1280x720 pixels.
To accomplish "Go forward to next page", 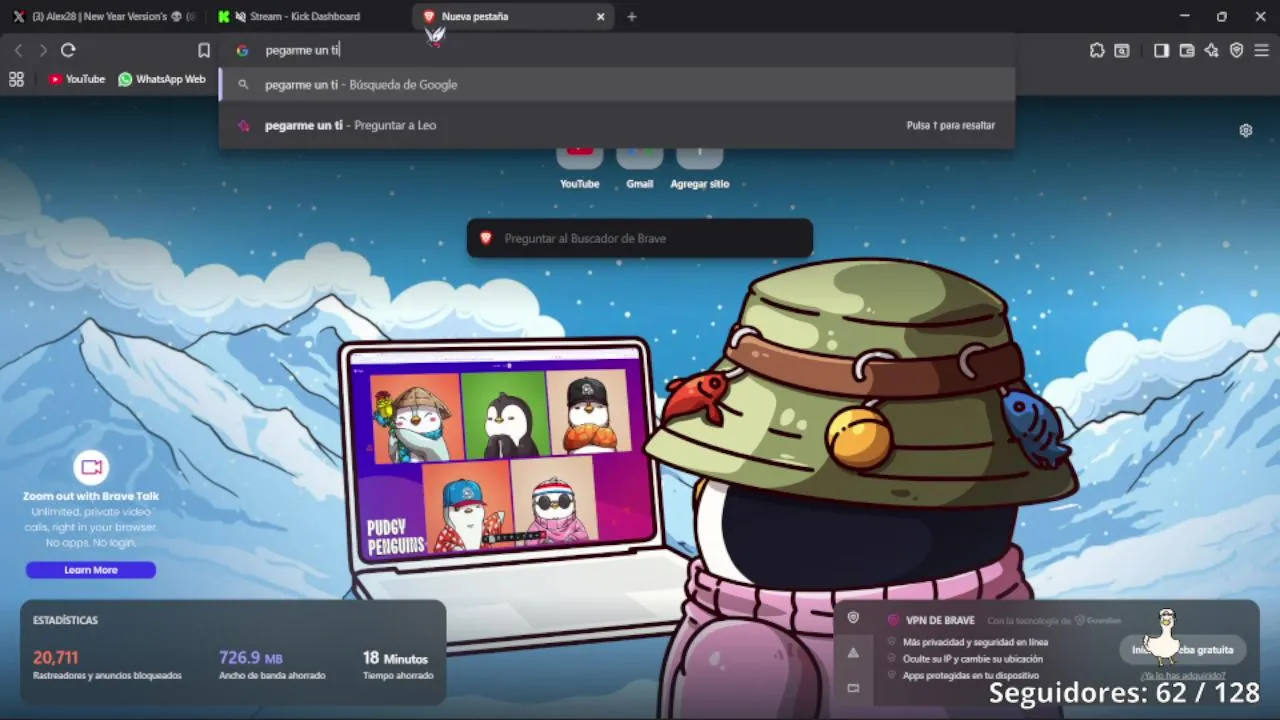I will click(43, 50).
